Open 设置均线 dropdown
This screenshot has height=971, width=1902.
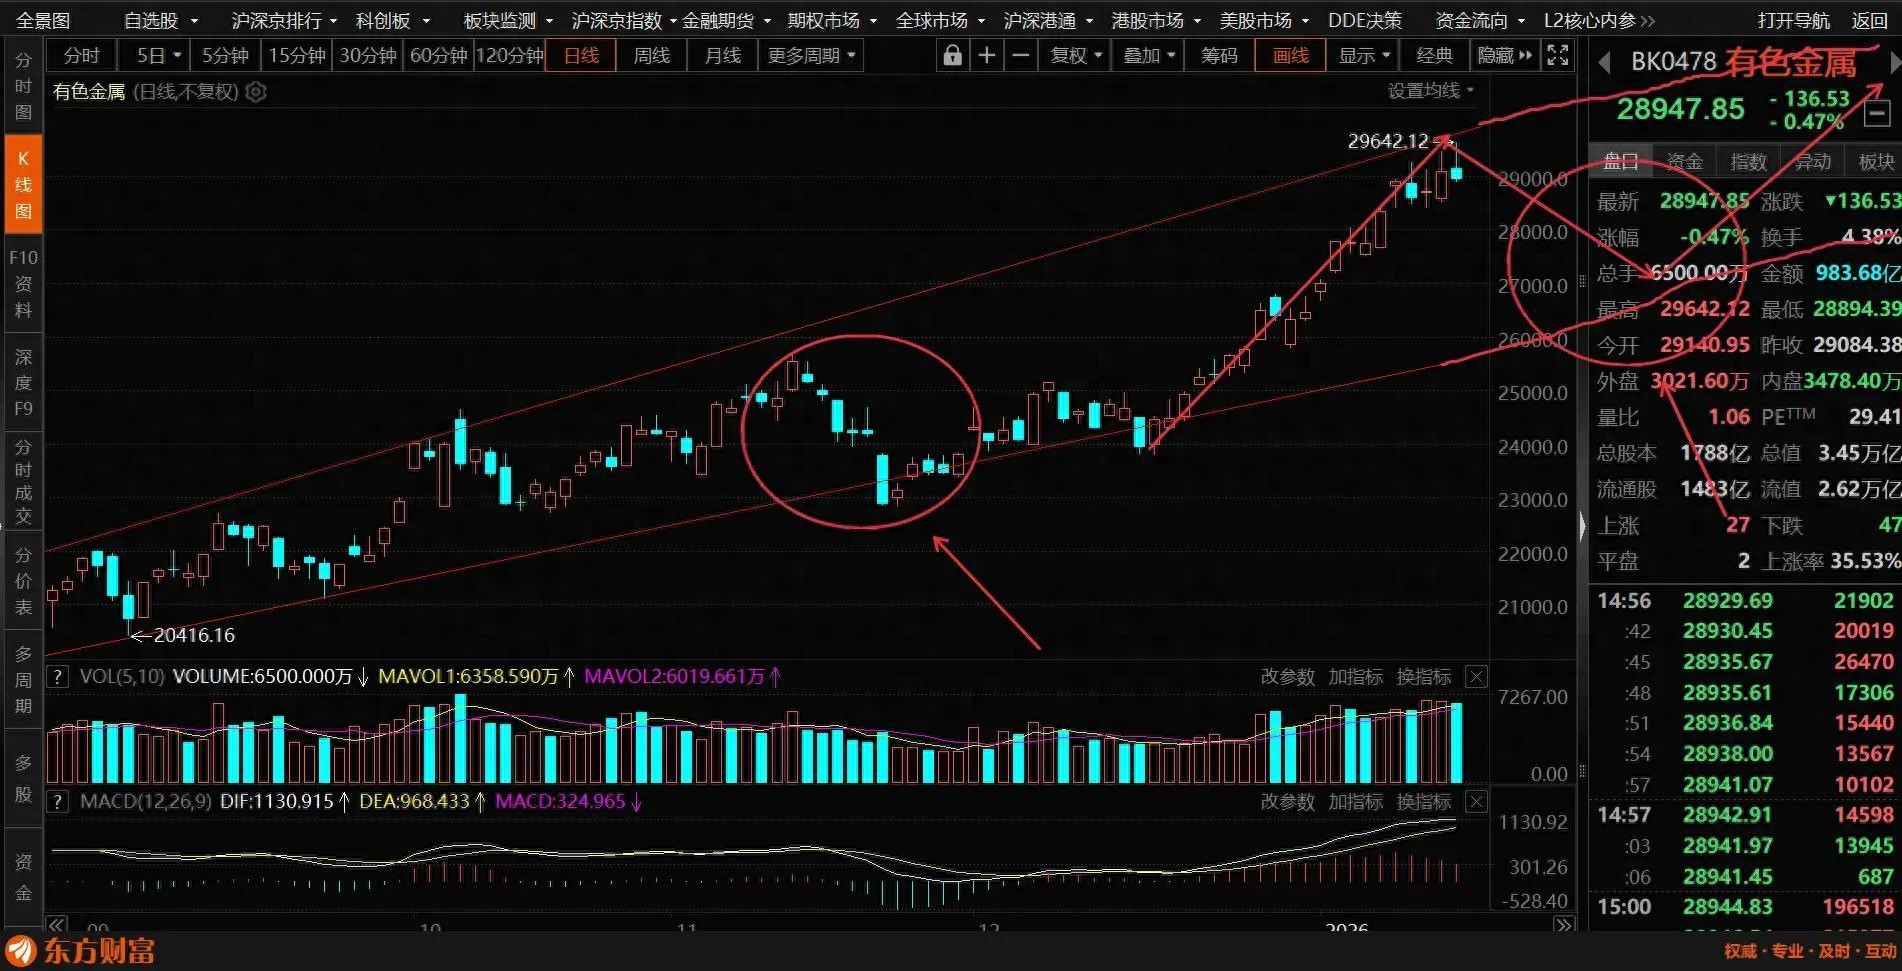coord(1430,91)
